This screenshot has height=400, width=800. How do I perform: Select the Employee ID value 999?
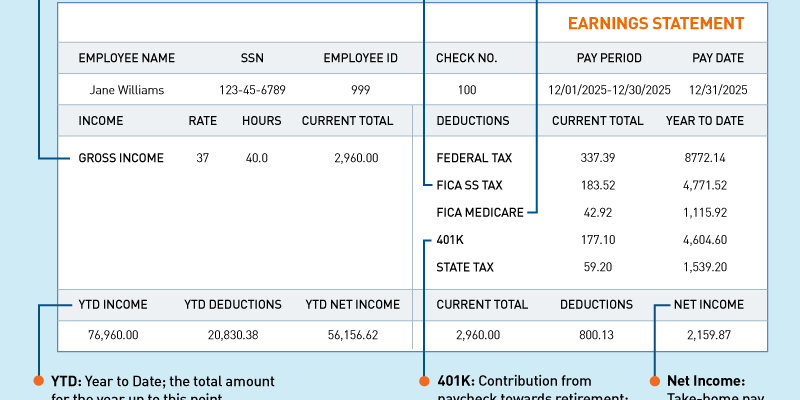360,90
